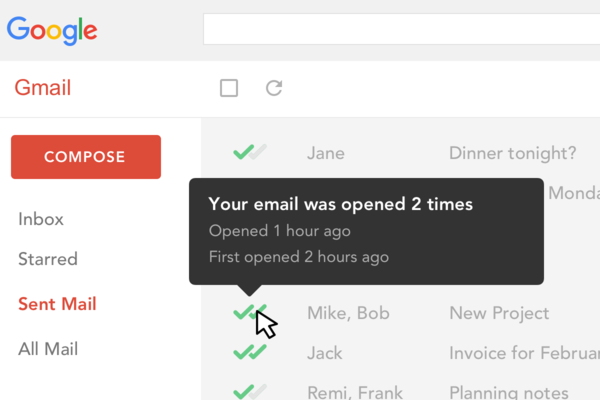The height and width of the screenshot is (400, 600).
Task: Click double checkmarks beside Jack email
Action: 249,352
